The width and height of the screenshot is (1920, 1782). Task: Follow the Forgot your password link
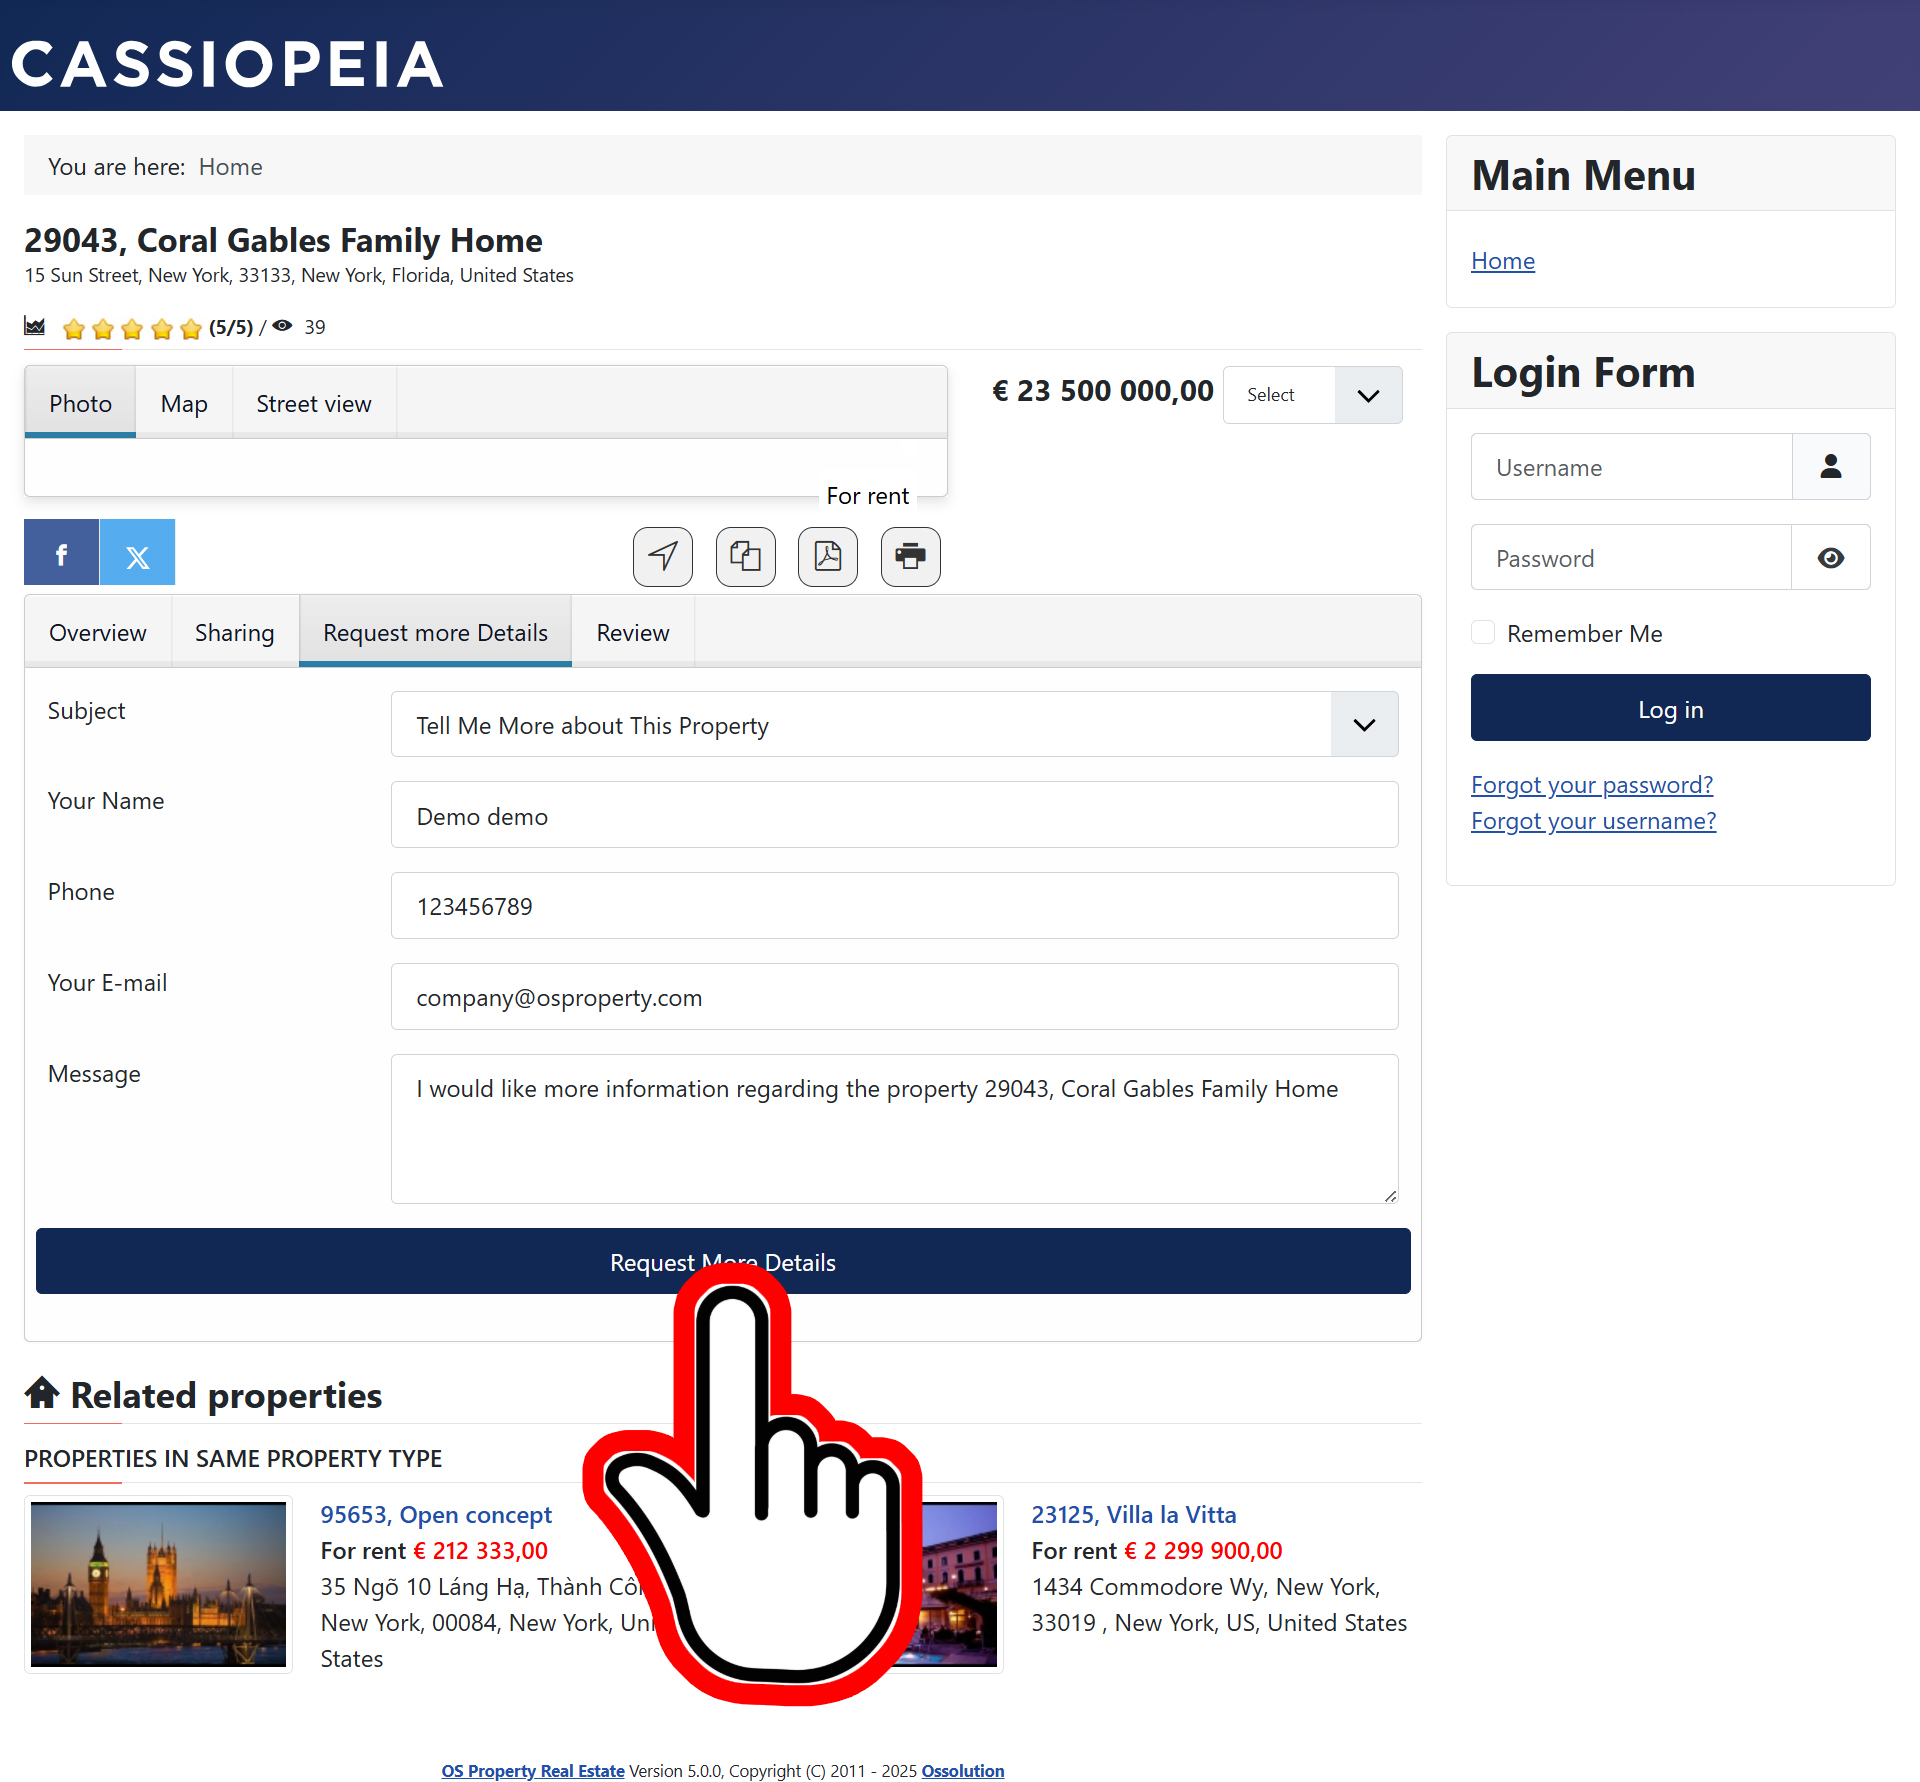pos(1592,785)
